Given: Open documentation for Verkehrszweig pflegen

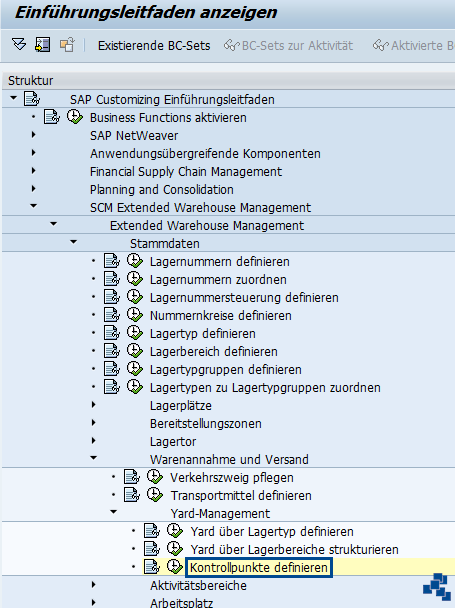Looking at the screenshot, I should (132, 477).
